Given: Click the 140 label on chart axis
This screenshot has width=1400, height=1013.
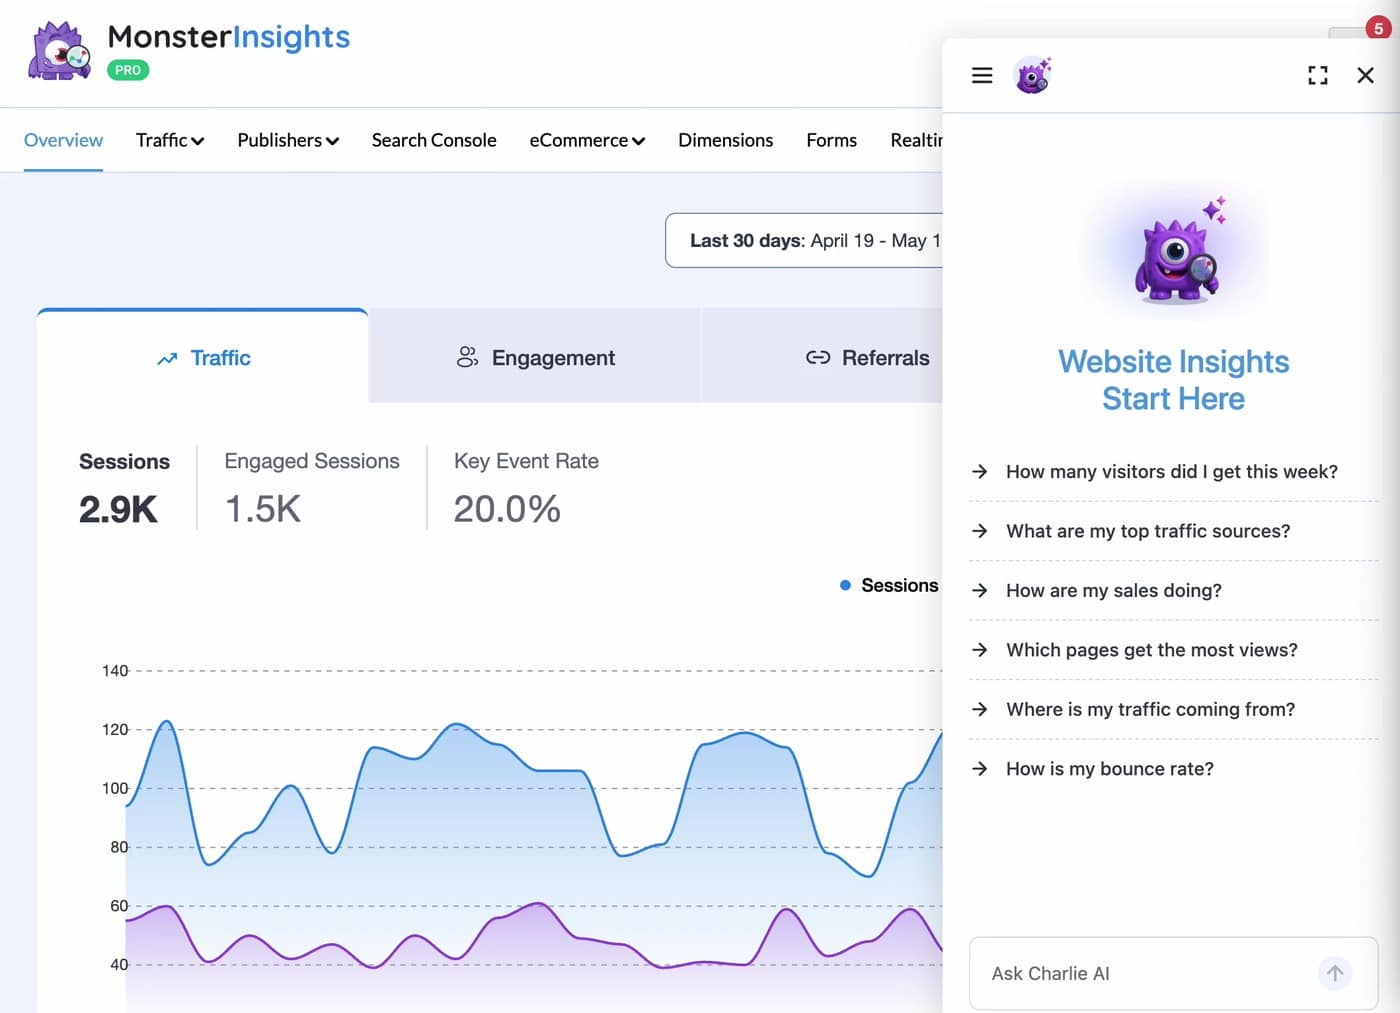Looking at the screenshot, I should (115, 671).
